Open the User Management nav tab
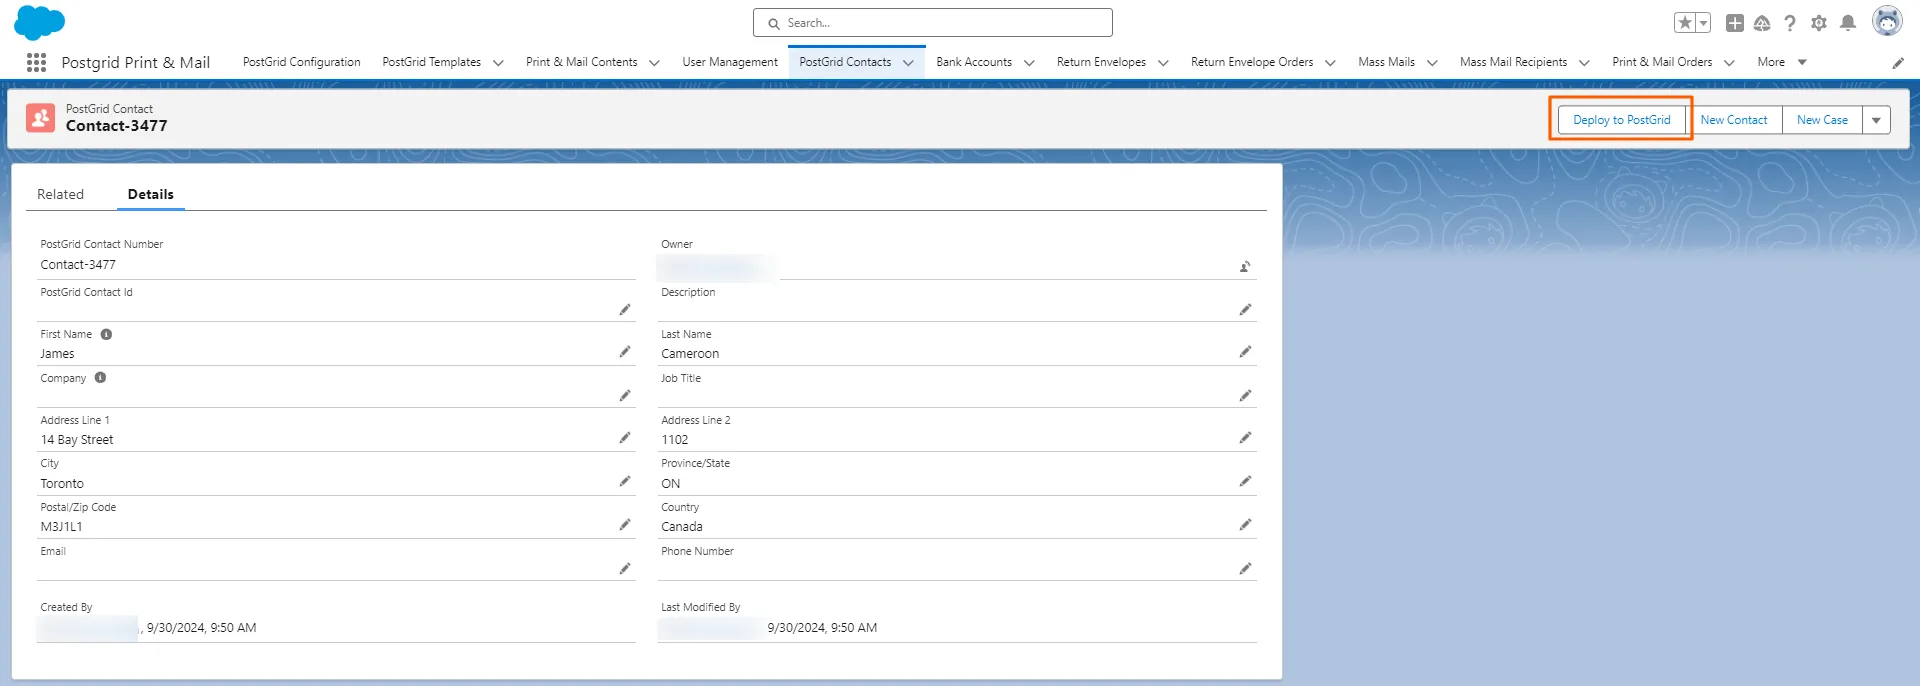The width and height of the screenshot is (1920, 686). point(729,62)
